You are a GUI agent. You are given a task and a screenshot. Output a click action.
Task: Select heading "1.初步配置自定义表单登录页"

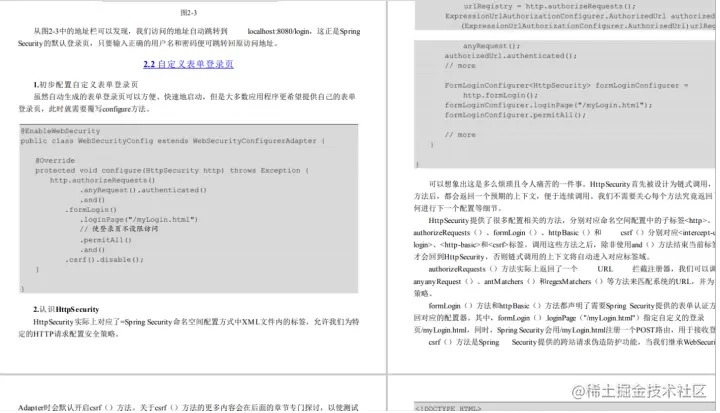click(85, 85)
